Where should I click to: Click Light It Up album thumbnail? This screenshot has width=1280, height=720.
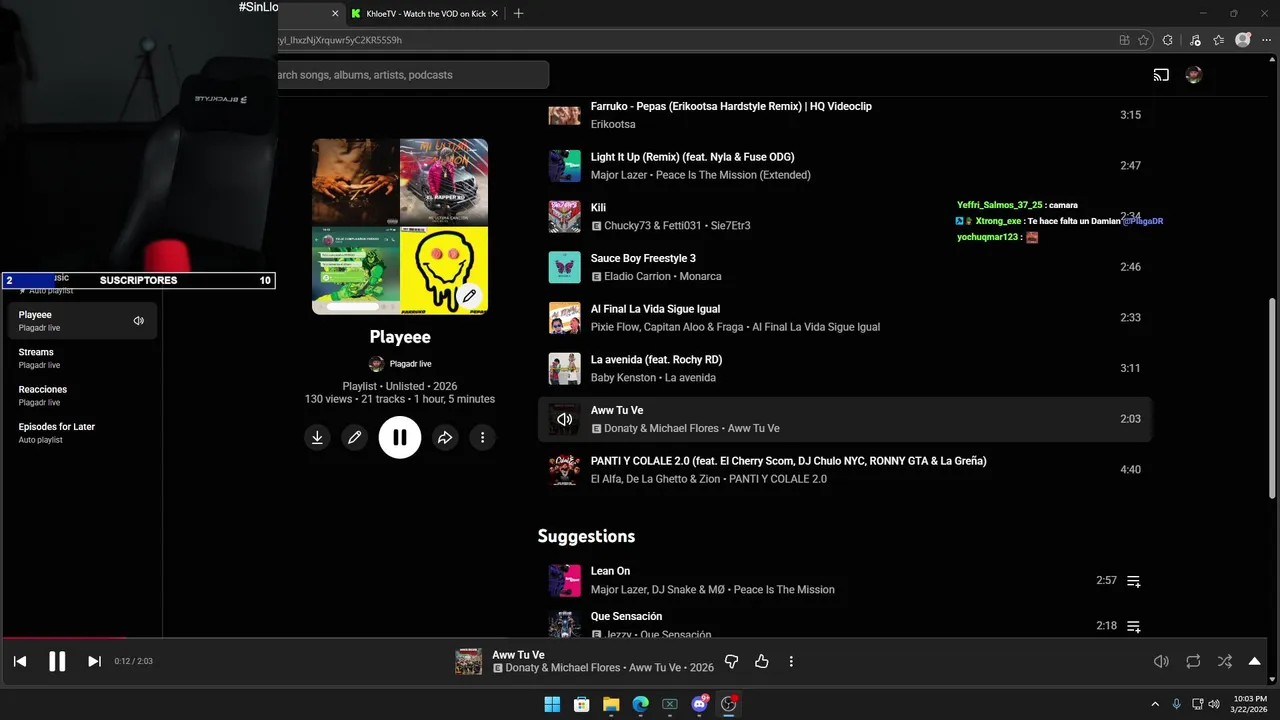pos(565,166)
